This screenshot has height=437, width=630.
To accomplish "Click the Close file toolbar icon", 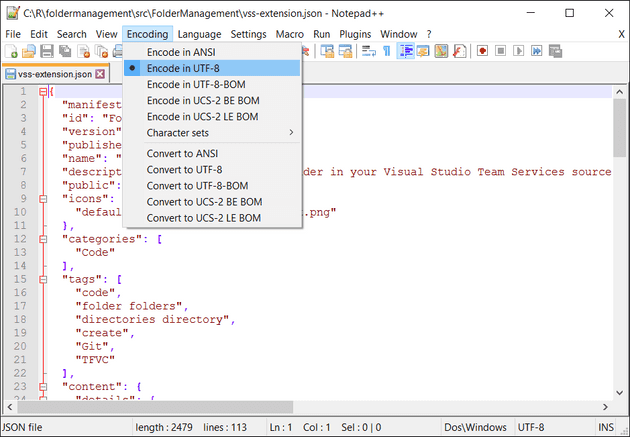I will [x=84, y=51].
